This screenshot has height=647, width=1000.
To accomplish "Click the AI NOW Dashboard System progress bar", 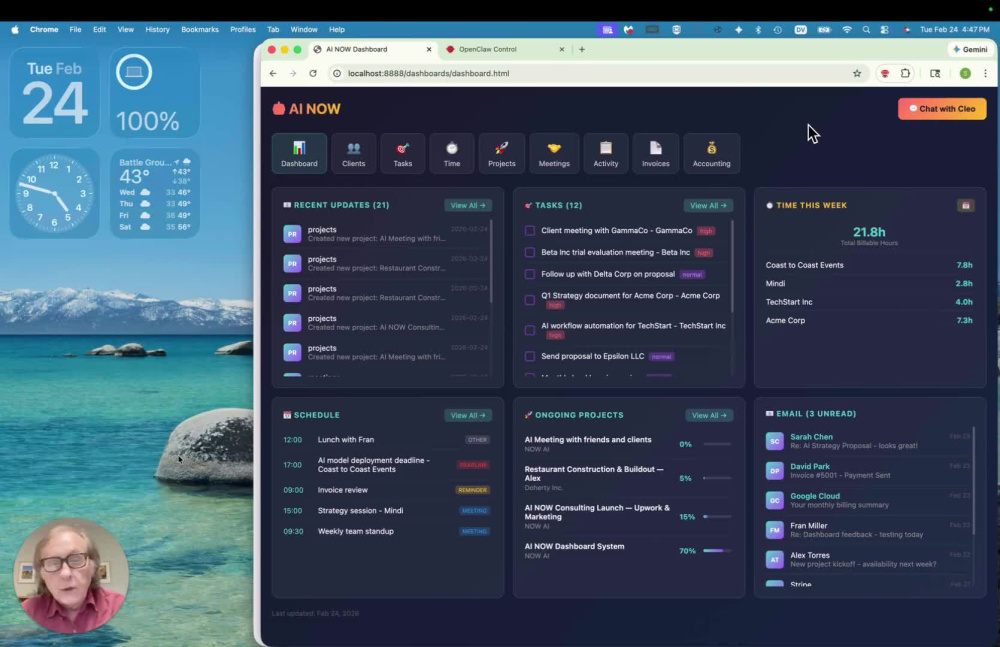I will point(717,551).
